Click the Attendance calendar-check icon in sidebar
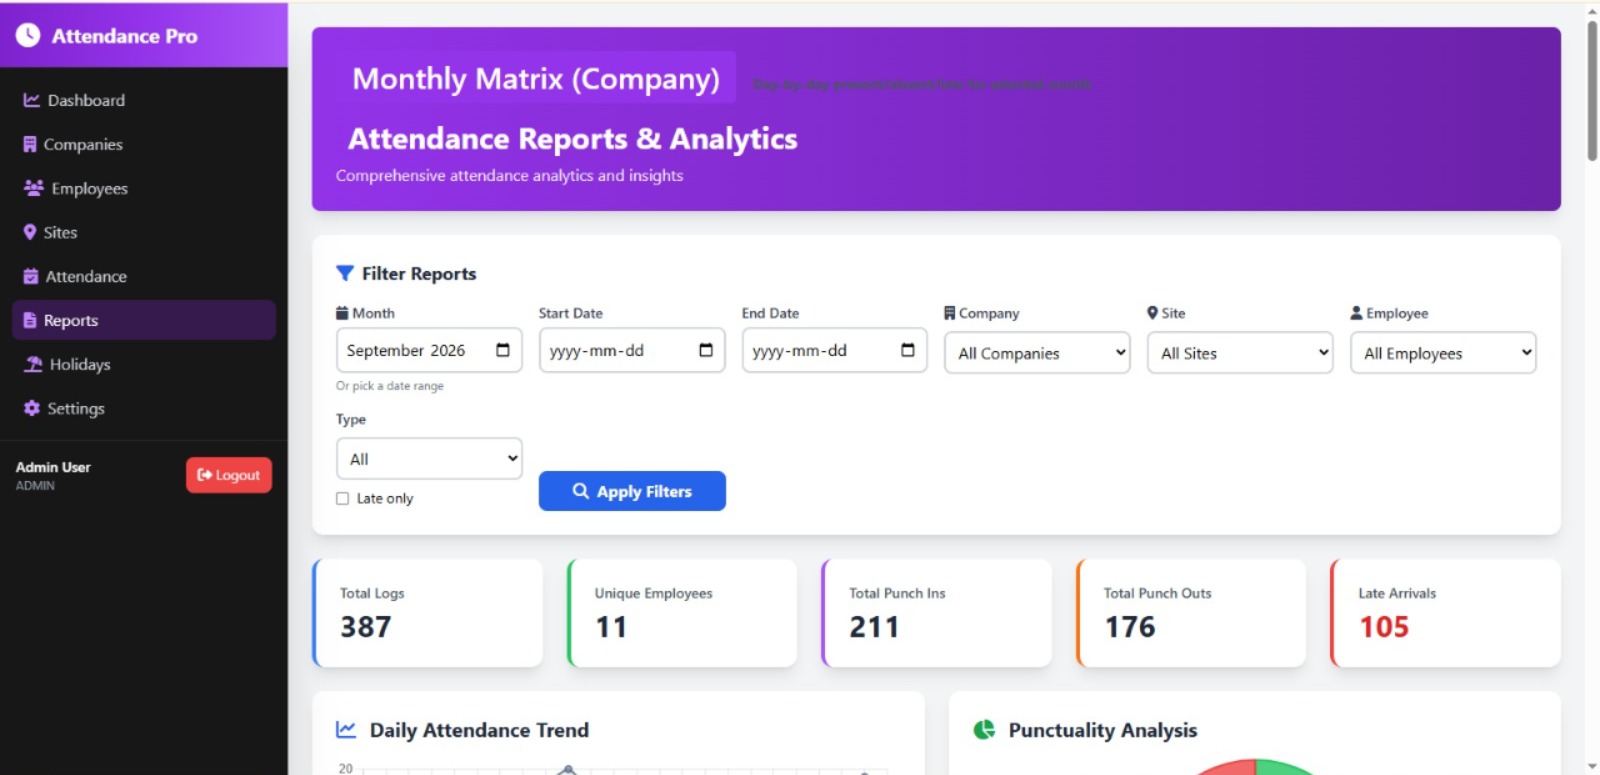This screenshot has height=775, width=1600. [31, 276]
